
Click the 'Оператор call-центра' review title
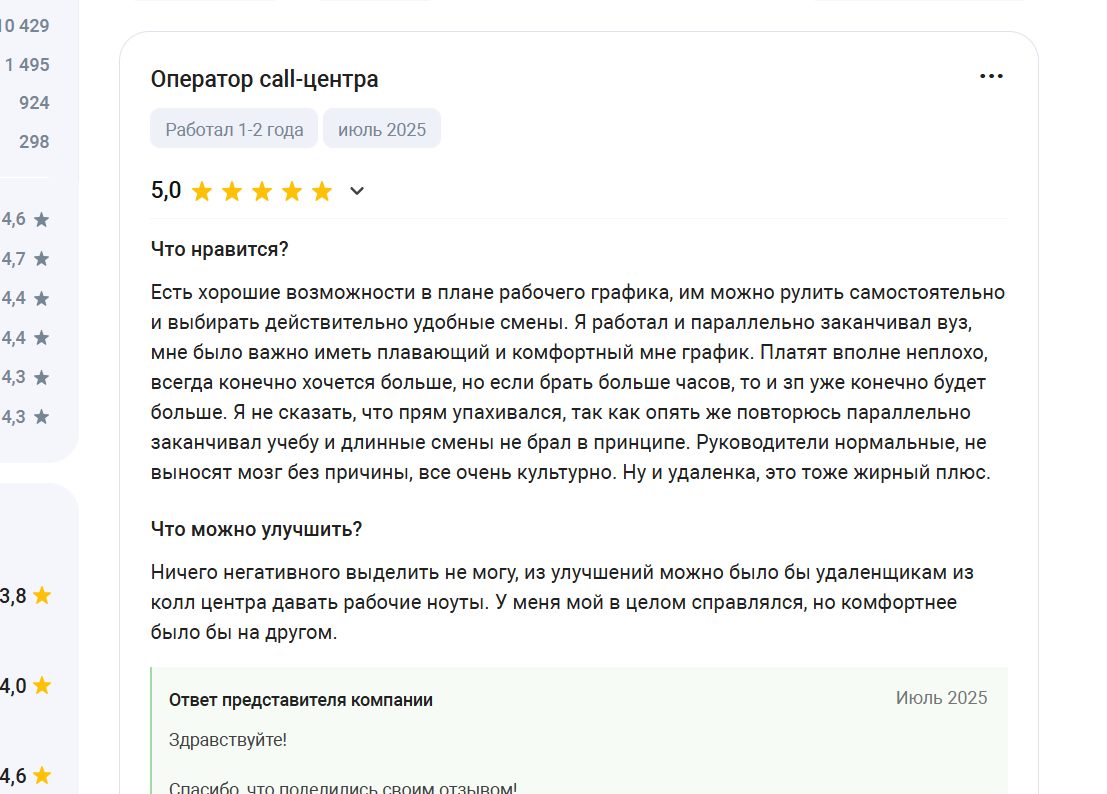[265, 79]
